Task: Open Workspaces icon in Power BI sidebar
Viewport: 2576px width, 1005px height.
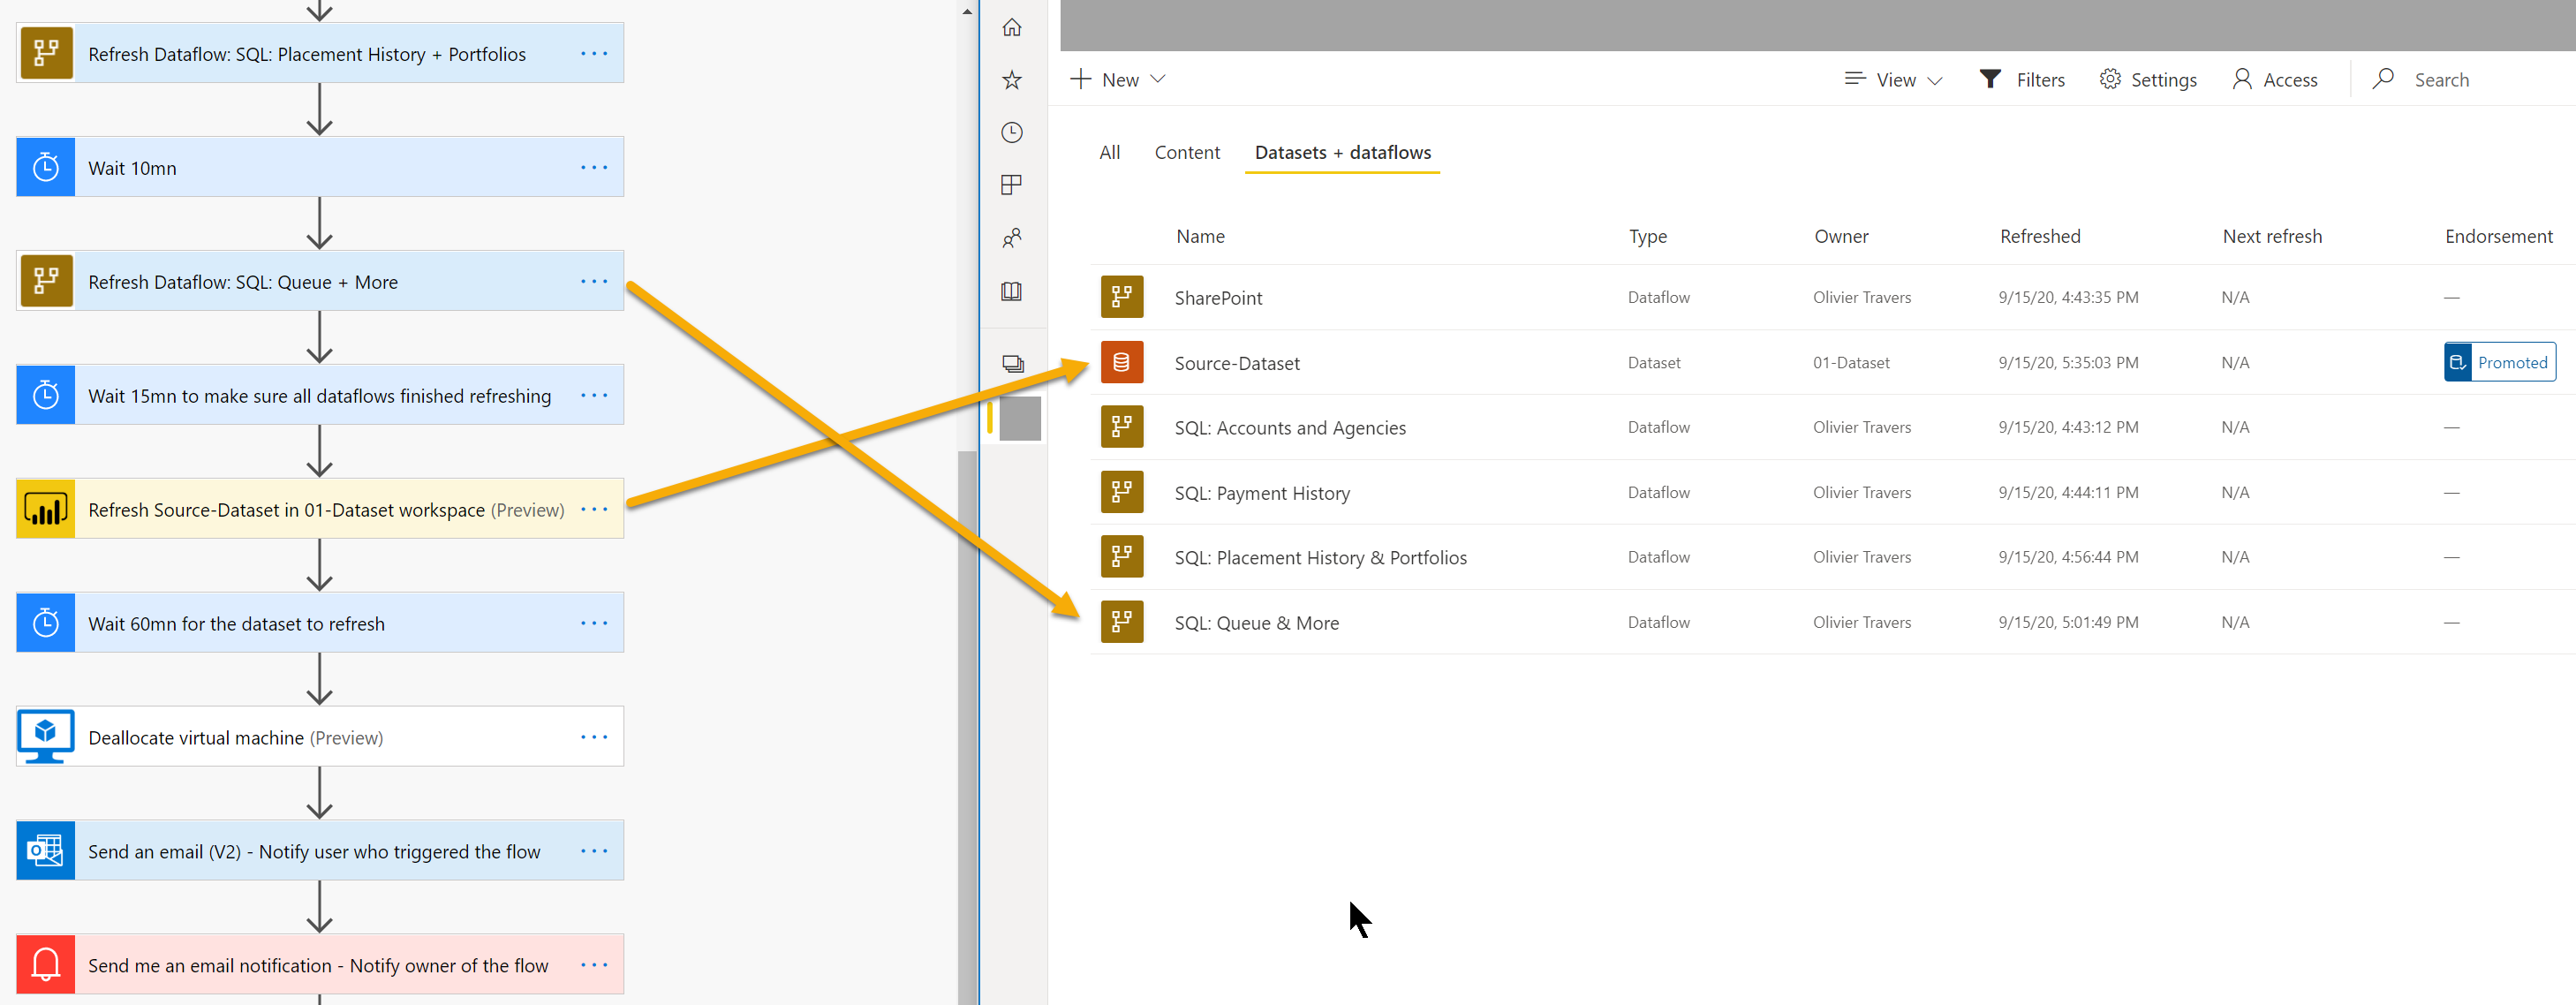Action: [x=1013, y=364]
